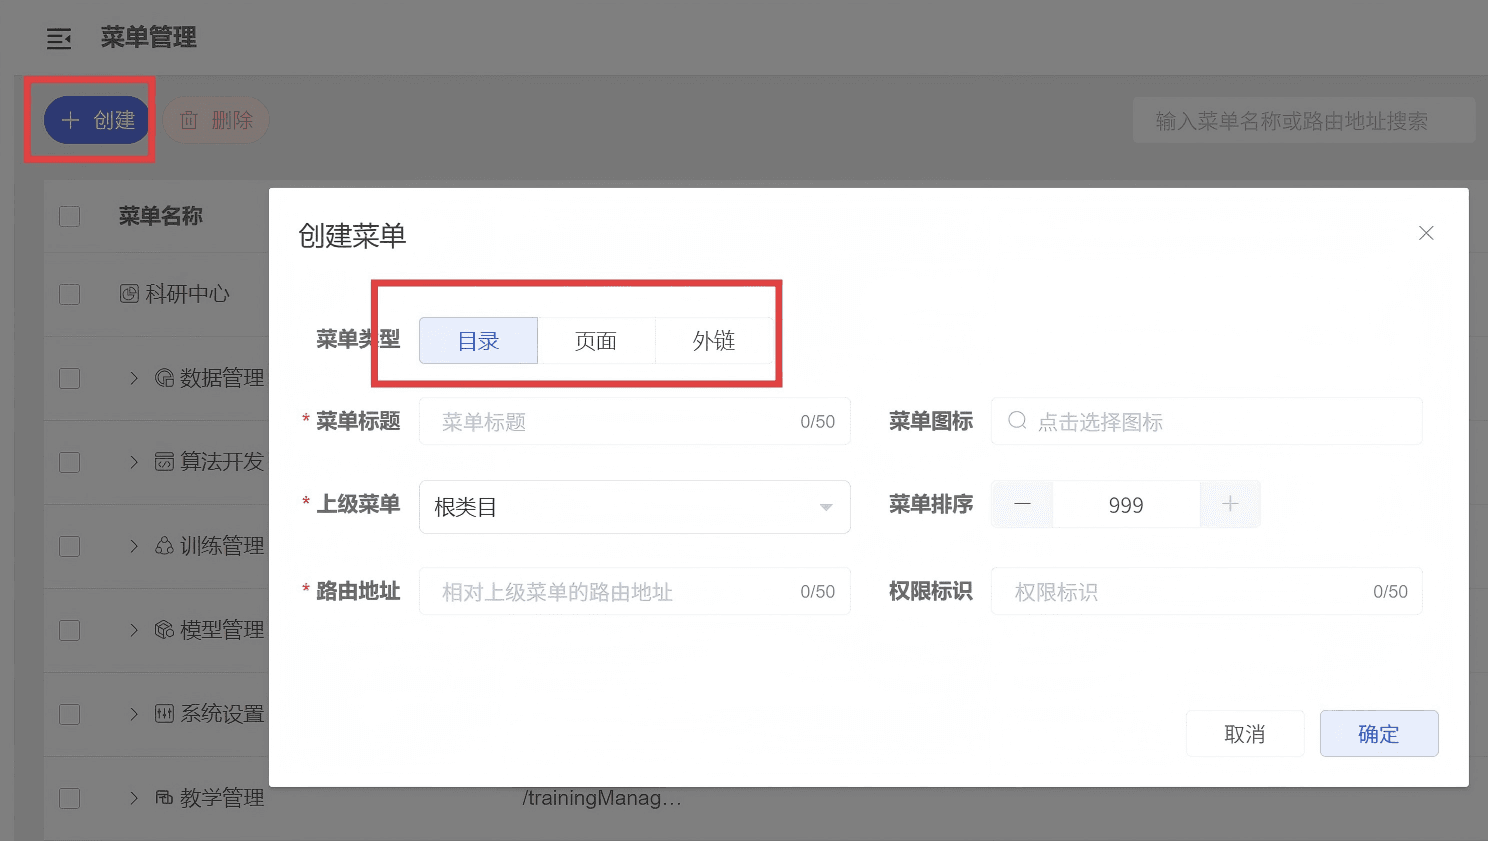Collapse sidebar with hamburger menu icon
The image size is (1488, 841).
[x=59, y=39]
